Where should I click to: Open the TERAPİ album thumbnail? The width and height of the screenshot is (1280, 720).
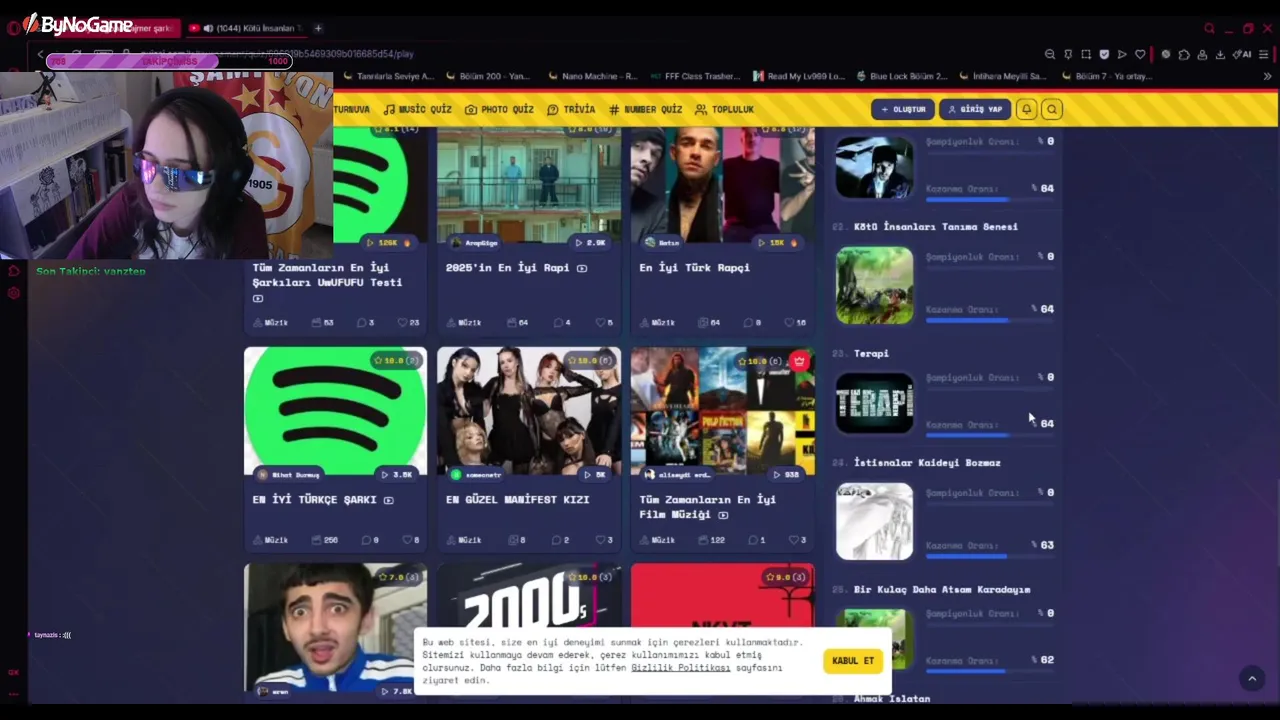coord(874,403)
